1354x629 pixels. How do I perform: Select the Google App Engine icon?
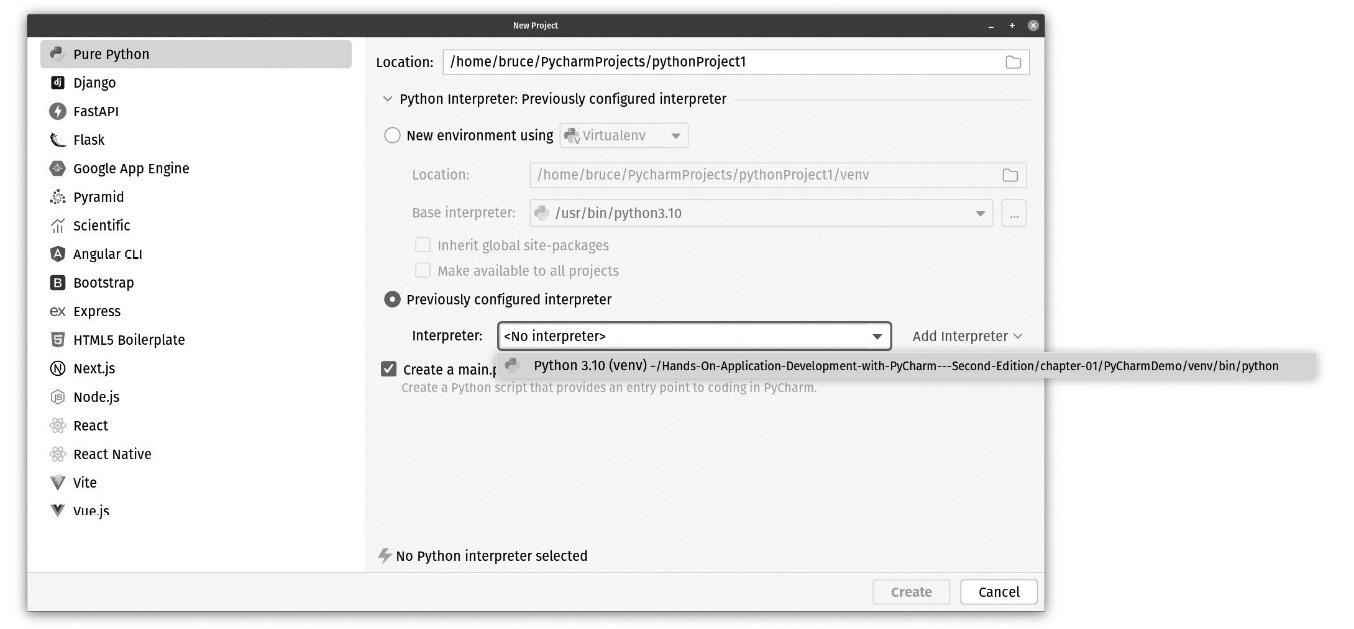(x=57, y=168)
